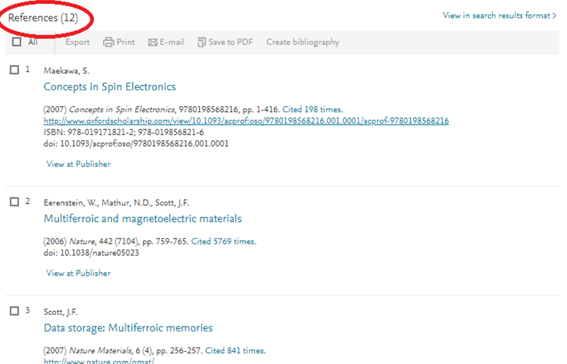View at Publisher for Eerenstein reference

tap(78, 273)
